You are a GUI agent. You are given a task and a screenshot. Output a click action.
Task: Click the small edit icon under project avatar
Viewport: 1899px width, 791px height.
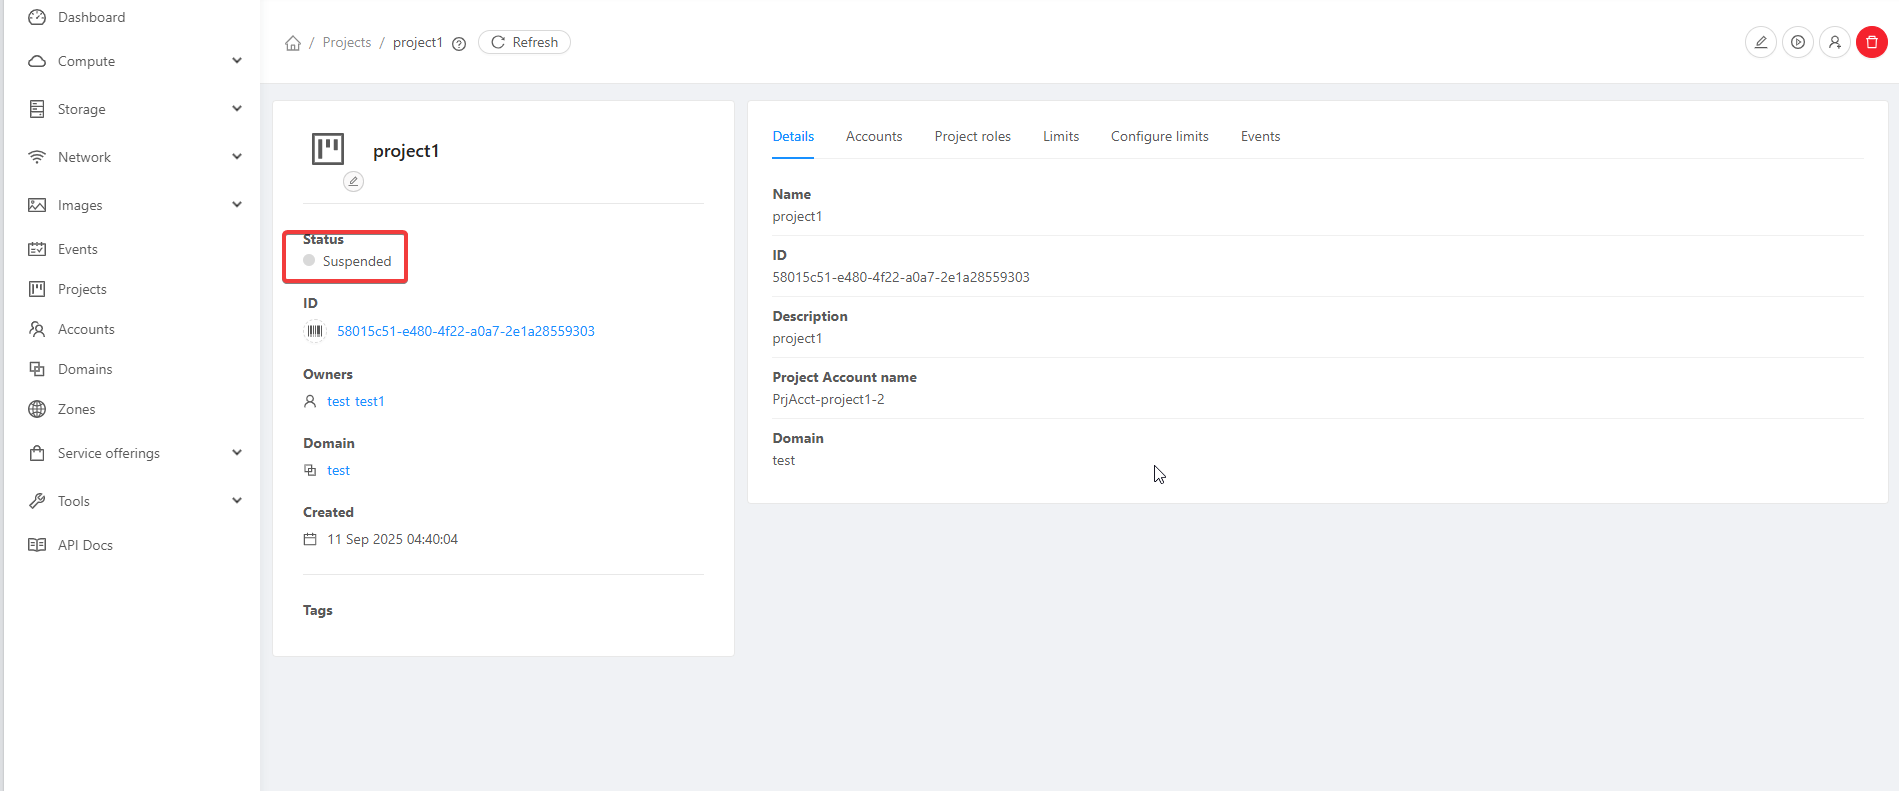pos(353,181)
